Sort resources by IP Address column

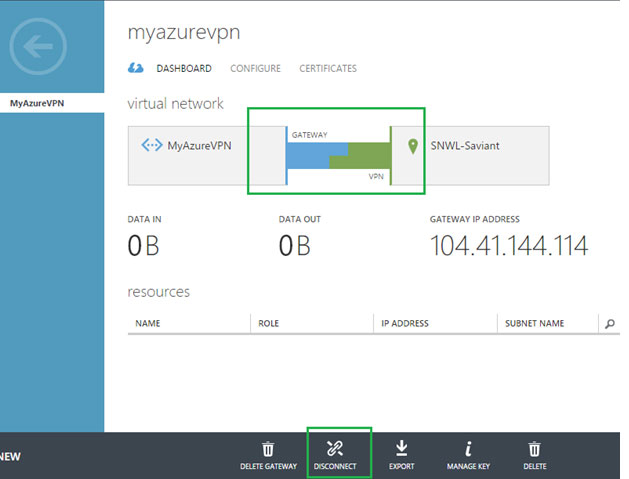[x=405, y=323]
